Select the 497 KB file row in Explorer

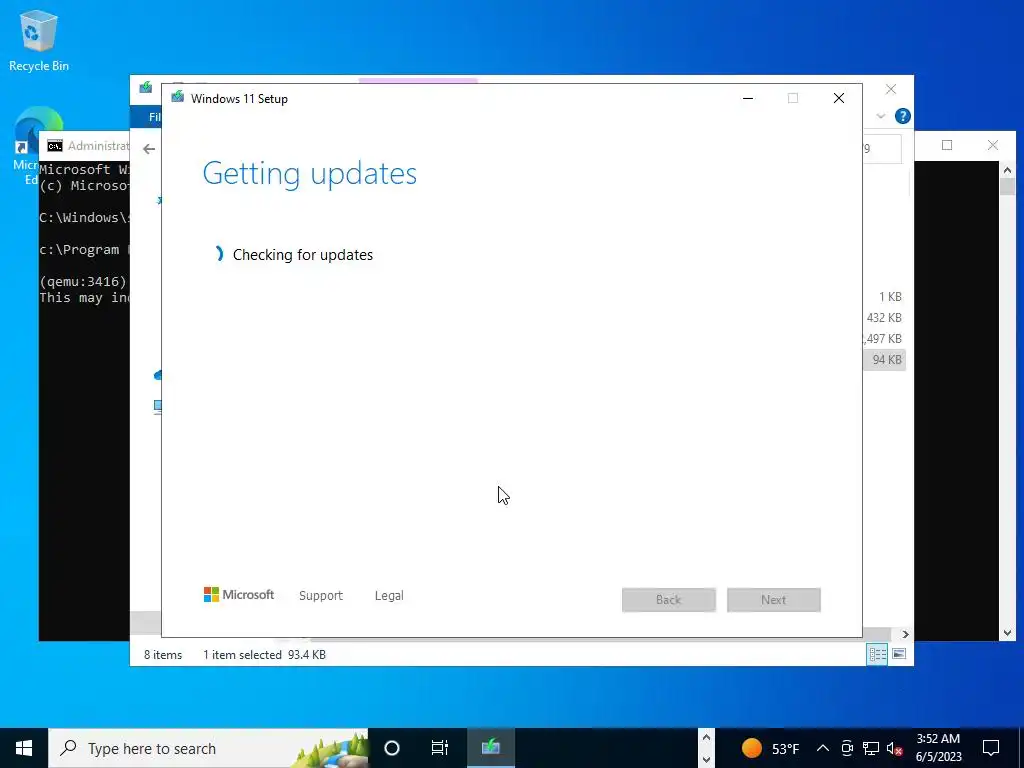[x=884, y=338]
